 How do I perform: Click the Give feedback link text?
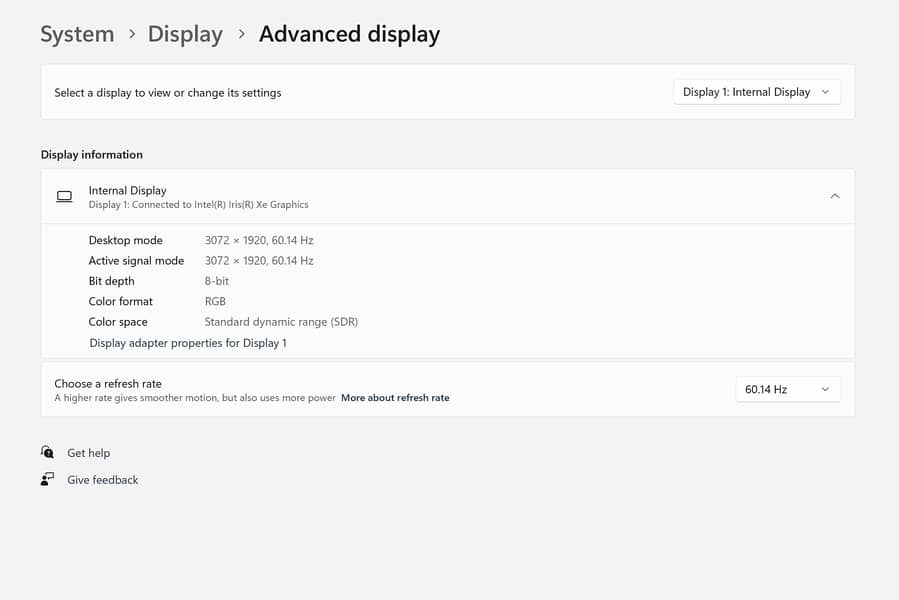coord(102,480)
